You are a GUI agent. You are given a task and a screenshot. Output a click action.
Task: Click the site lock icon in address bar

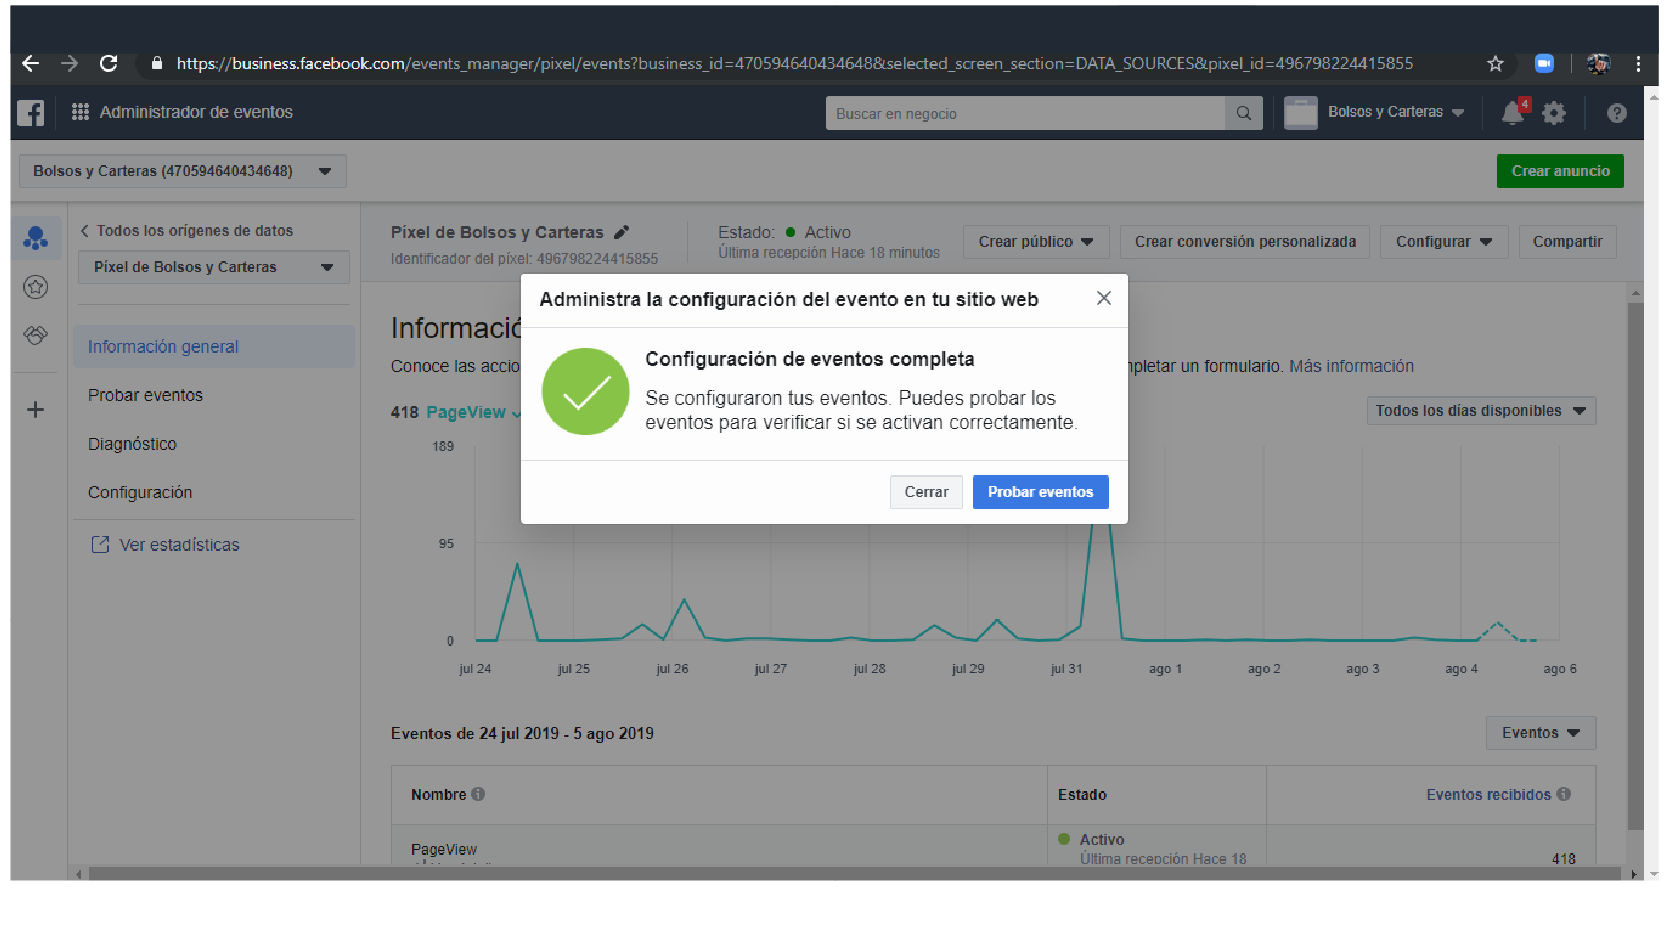coord(157,63)
